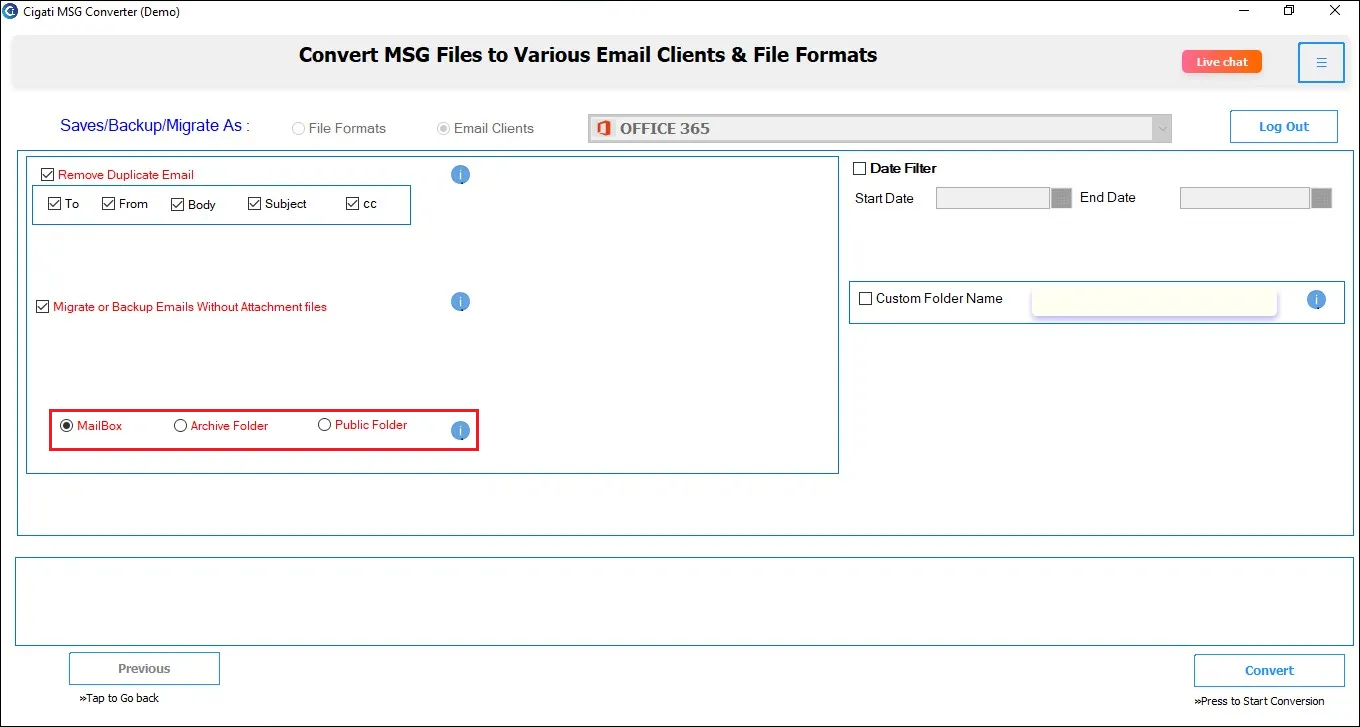The image size is (1360, 727).
Task: Start conversion with the Convert button
Action: point(1269,671)
